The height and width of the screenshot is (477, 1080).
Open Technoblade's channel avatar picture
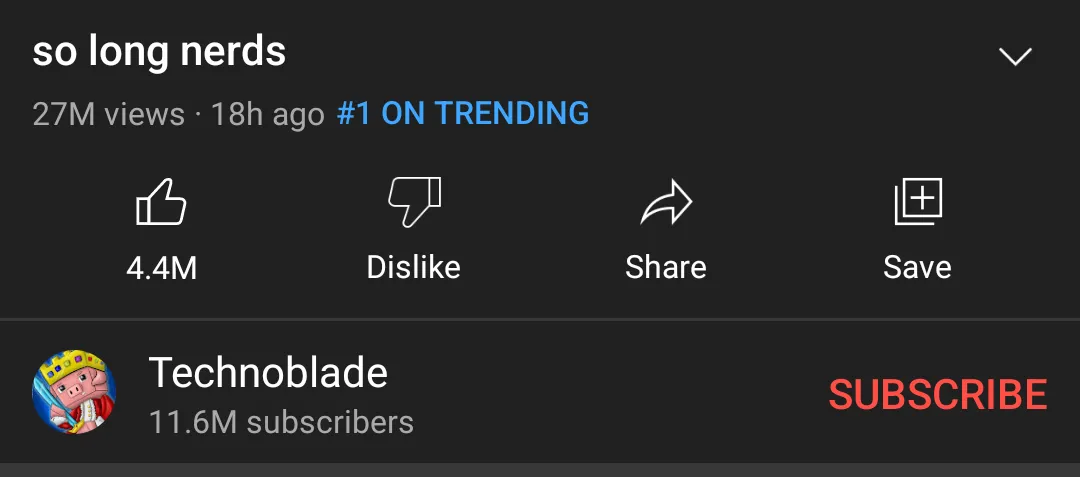tap(75, 391)
